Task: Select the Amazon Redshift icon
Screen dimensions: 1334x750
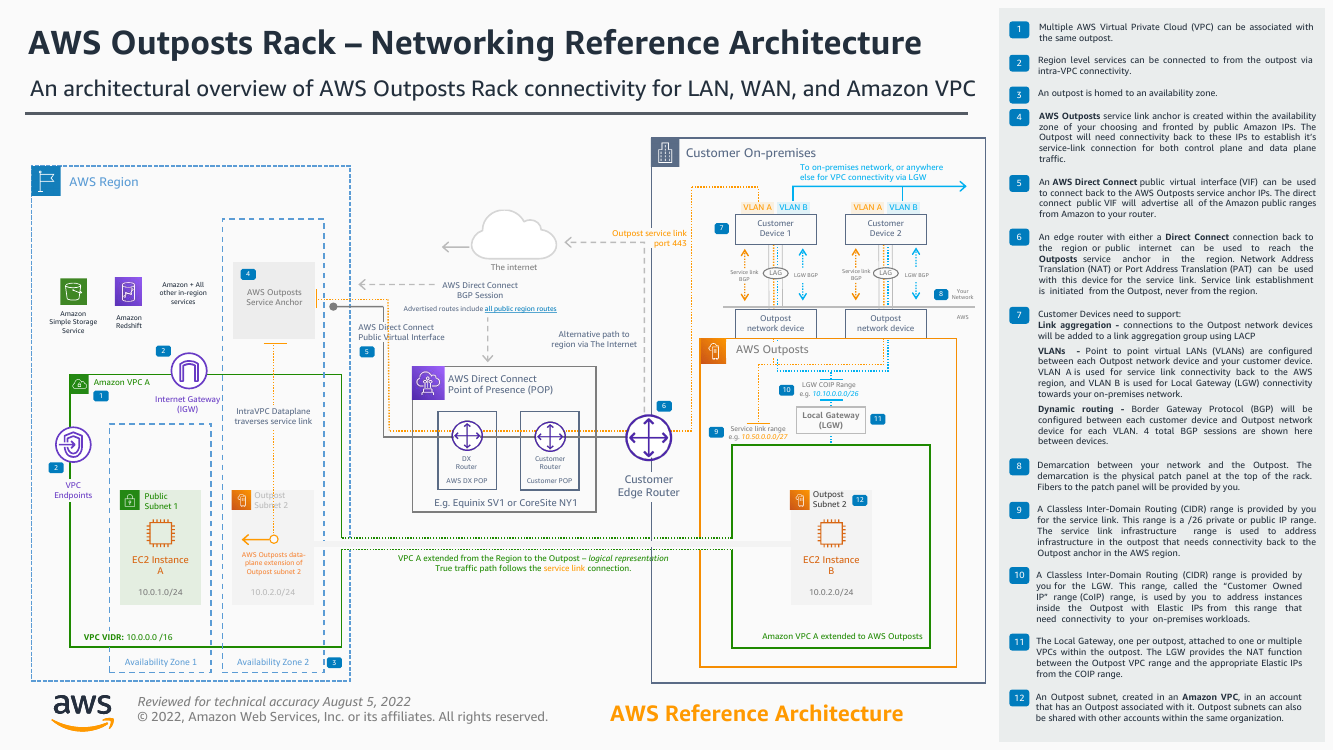Action: 128,292
